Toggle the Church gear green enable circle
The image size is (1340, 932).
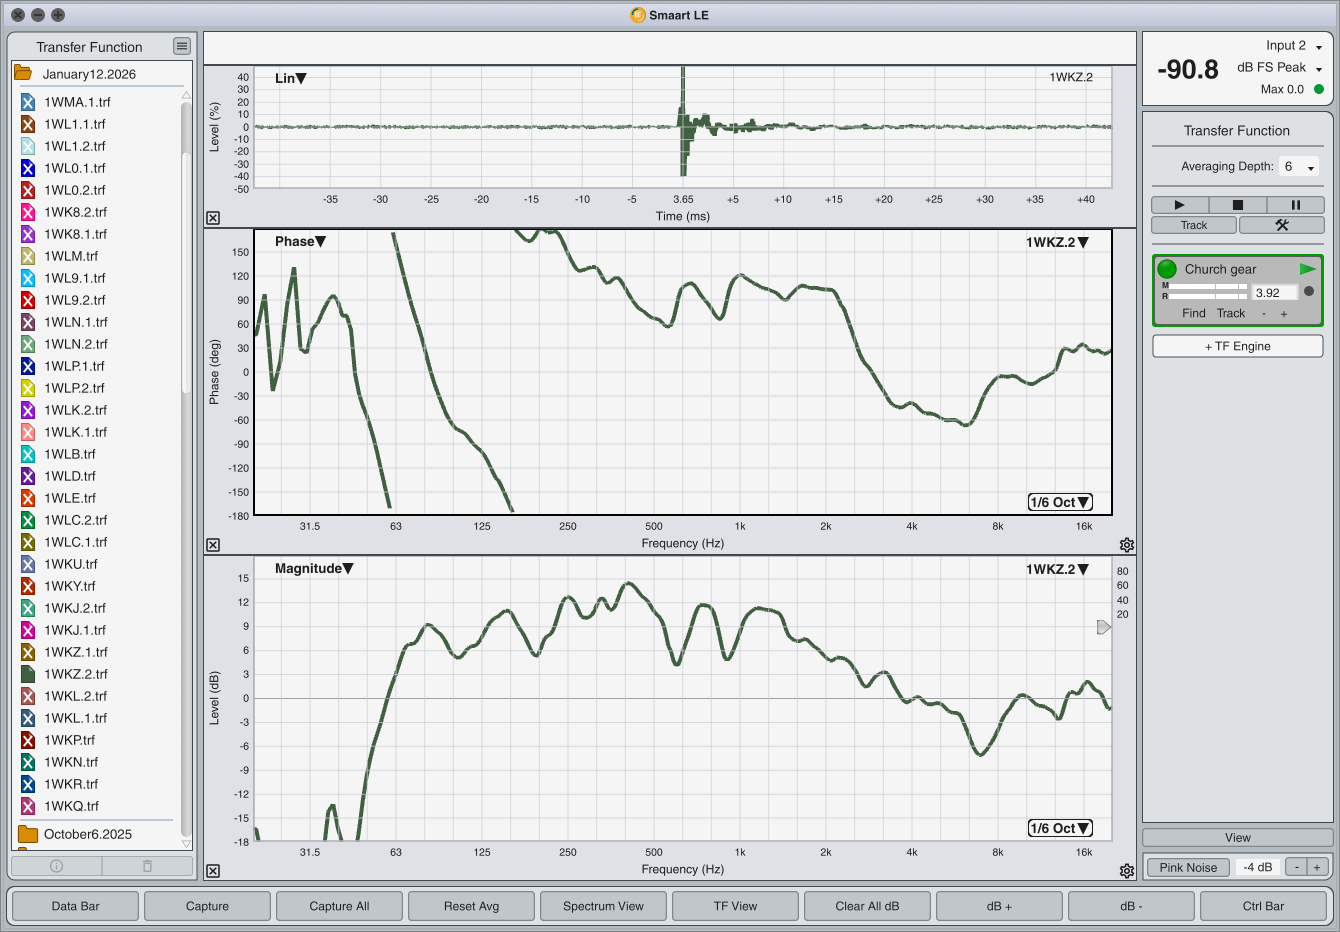(x=1167, y=269)
